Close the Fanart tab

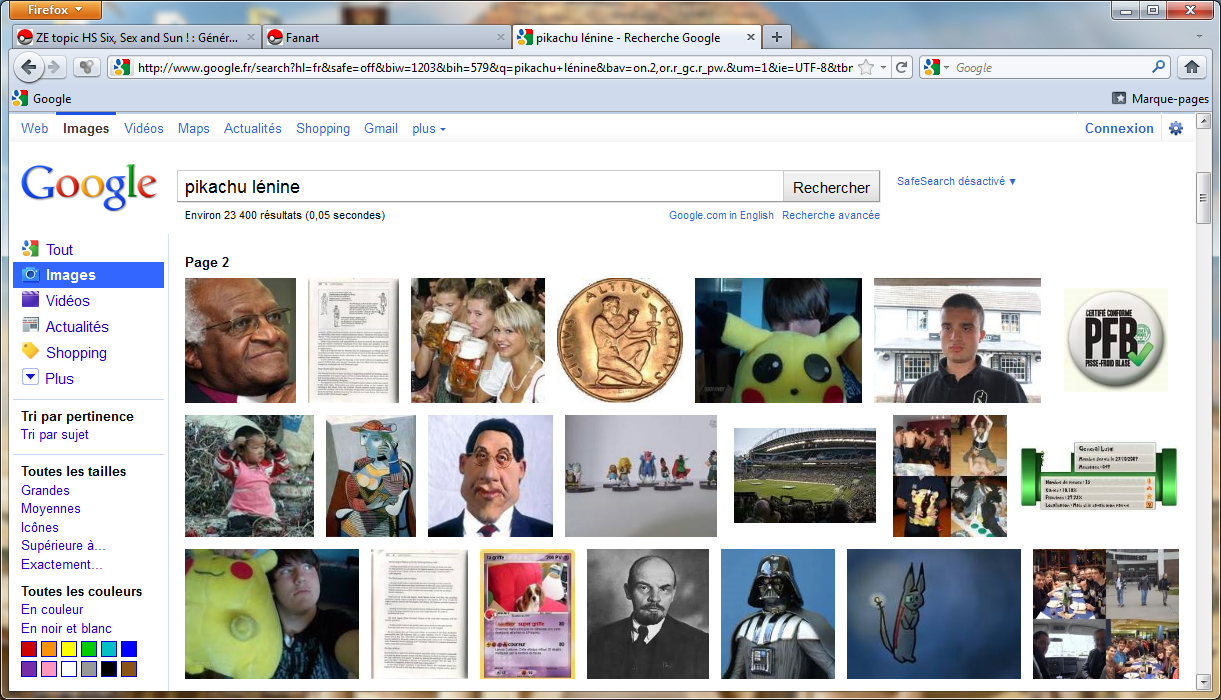coord(501,38)
